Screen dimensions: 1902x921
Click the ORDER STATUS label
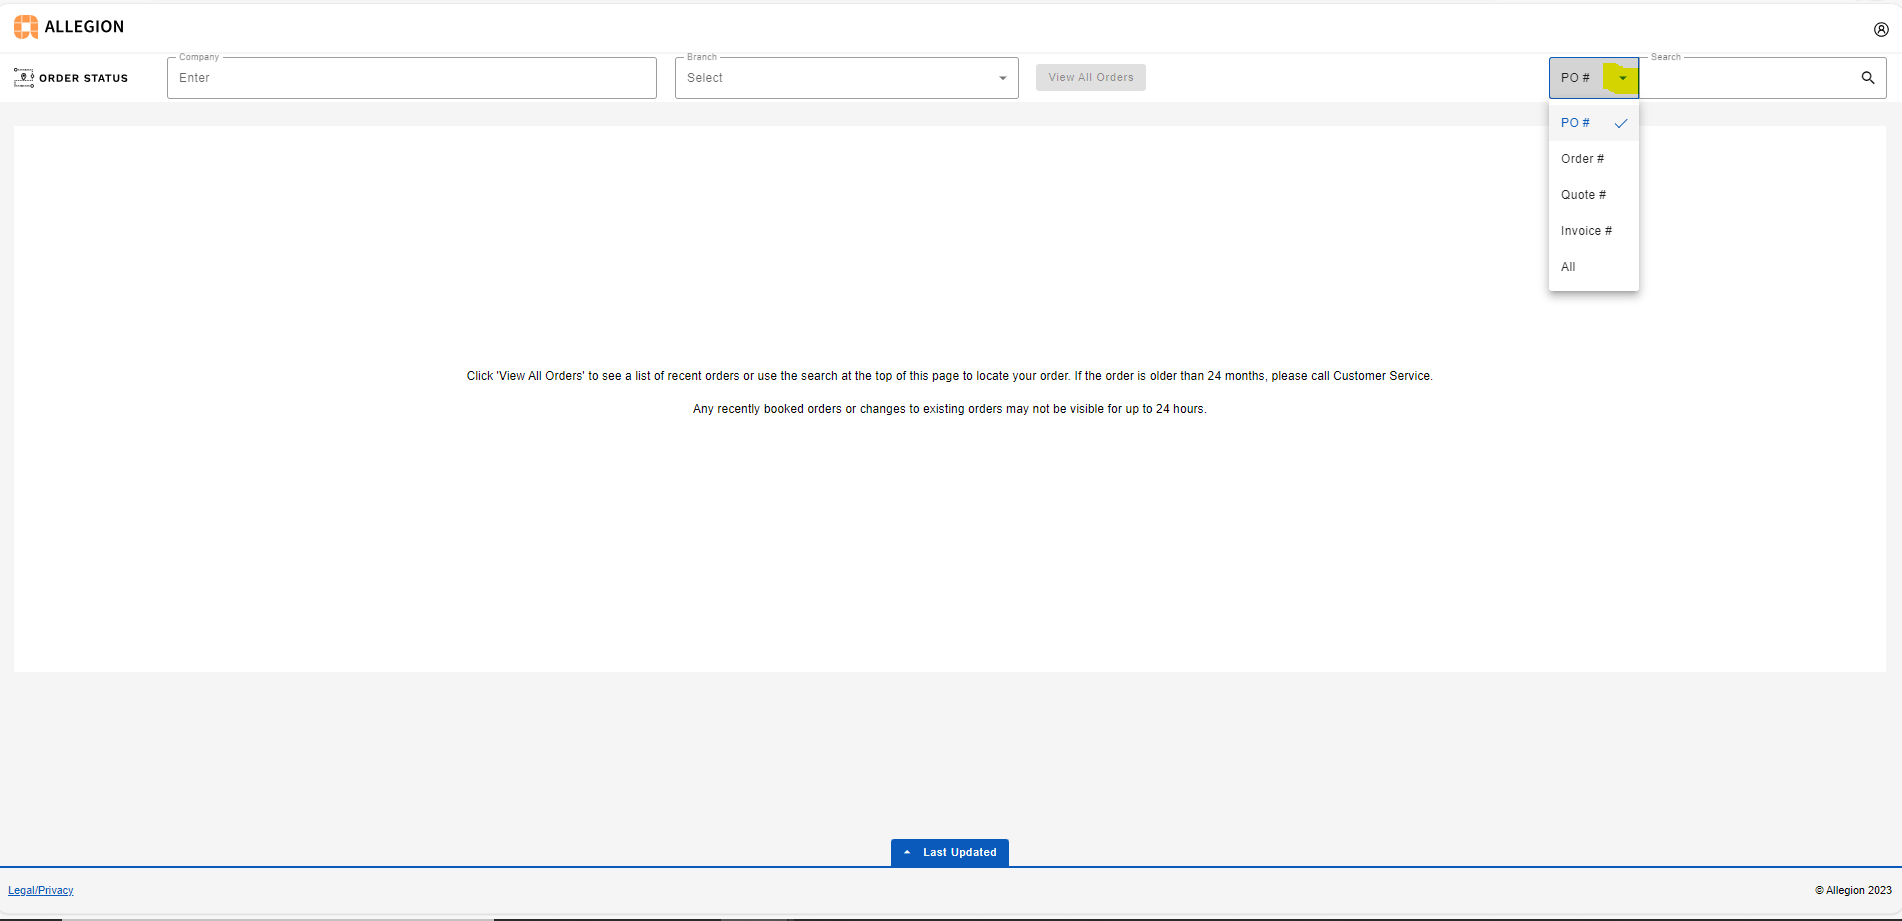(84, 78)
